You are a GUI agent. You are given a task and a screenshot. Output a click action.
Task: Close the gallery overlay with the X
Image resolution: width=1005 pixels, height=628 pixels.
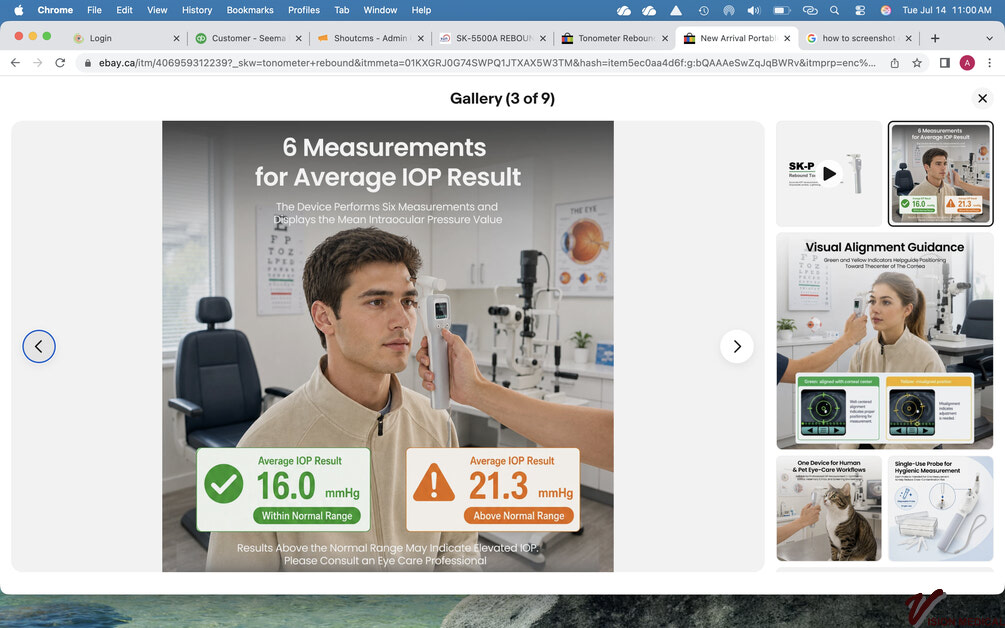point(982,99)
